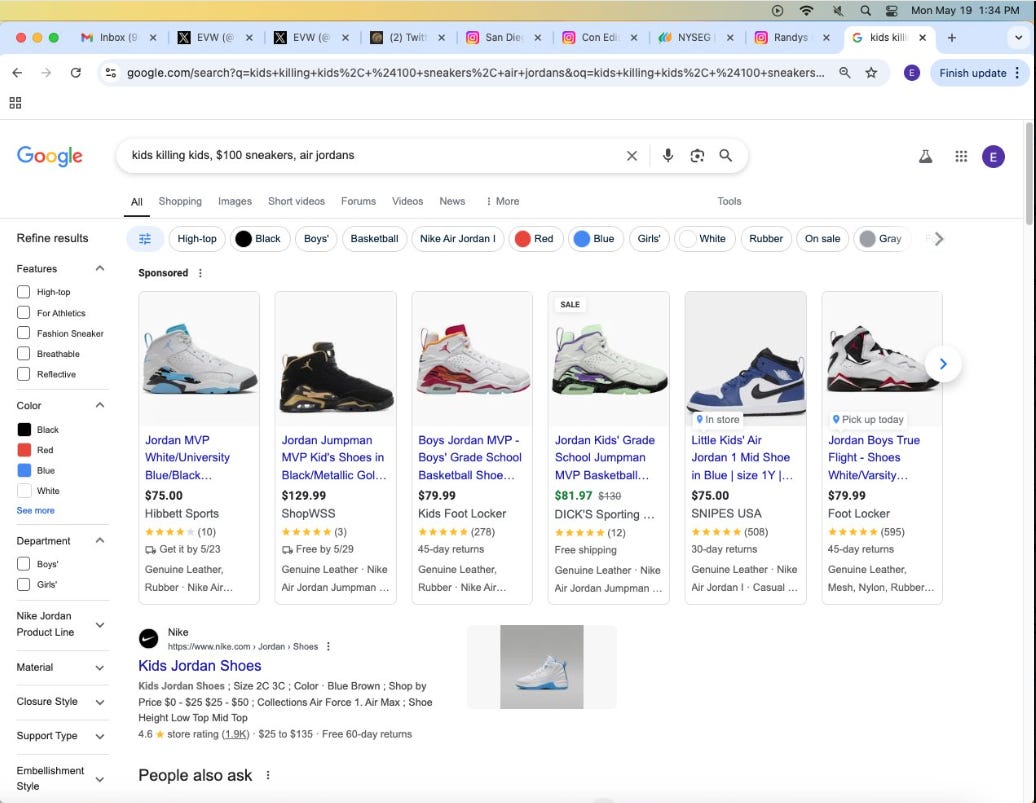The image size is (1036, 803).
Task: Bookmark this page with star icon
Action: pyautogui.click(x=871, y=73)
